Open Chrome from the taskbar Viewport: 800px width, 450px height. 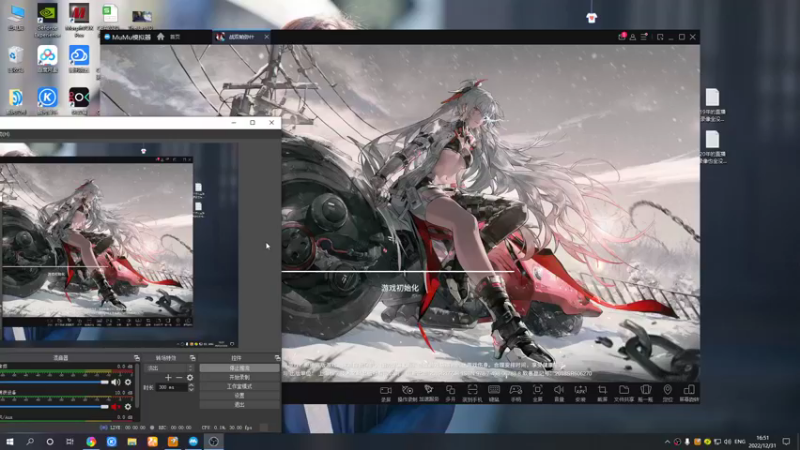(x=91, y=442)
